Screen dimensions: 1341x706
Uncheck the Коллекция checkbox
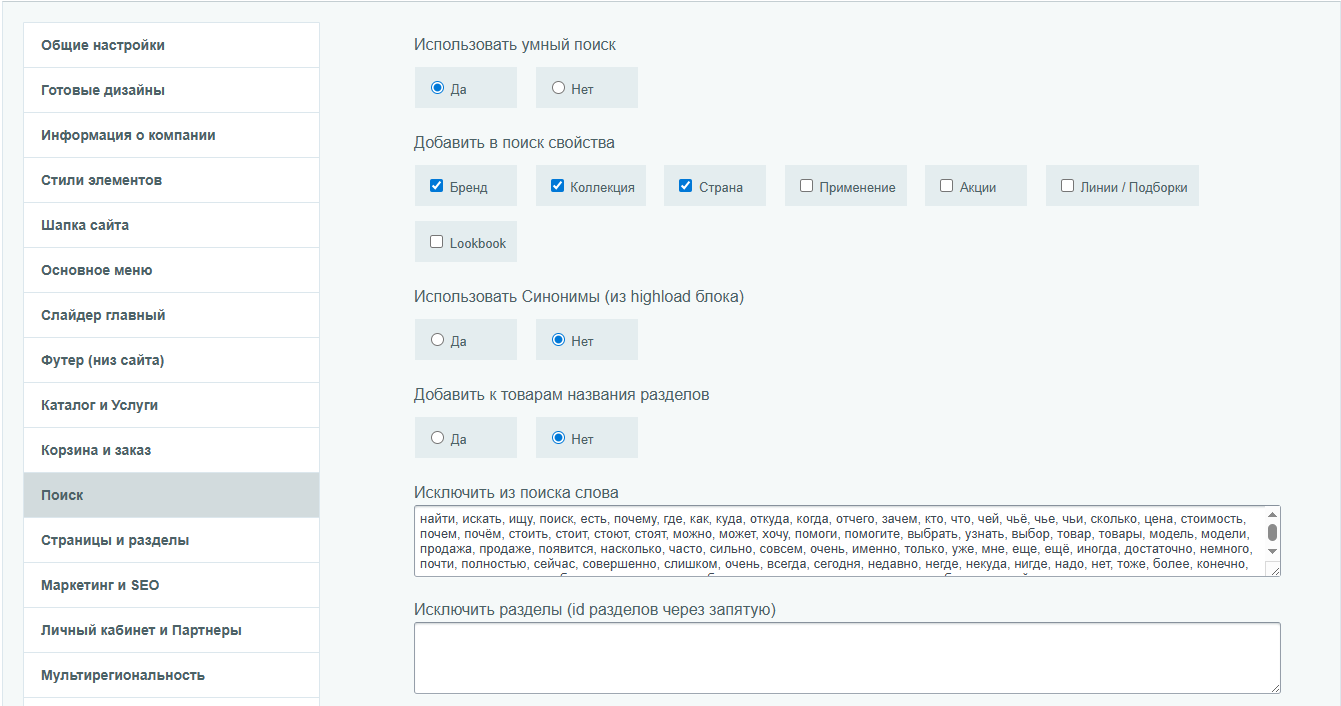coord(557,186)
